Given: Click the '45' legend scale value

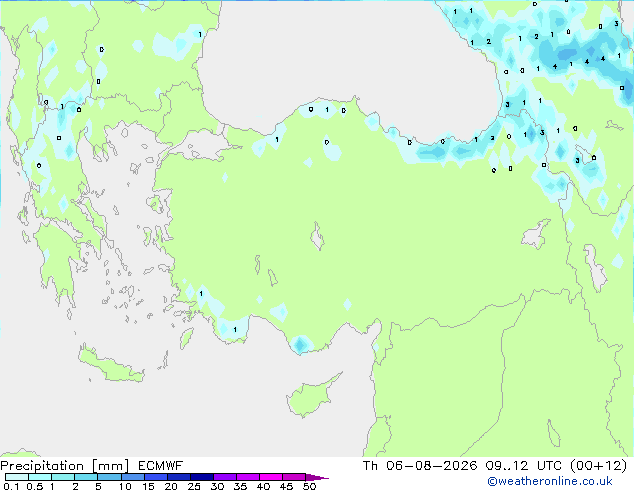Looking at the screenshot, I should (x=286, y=486).
